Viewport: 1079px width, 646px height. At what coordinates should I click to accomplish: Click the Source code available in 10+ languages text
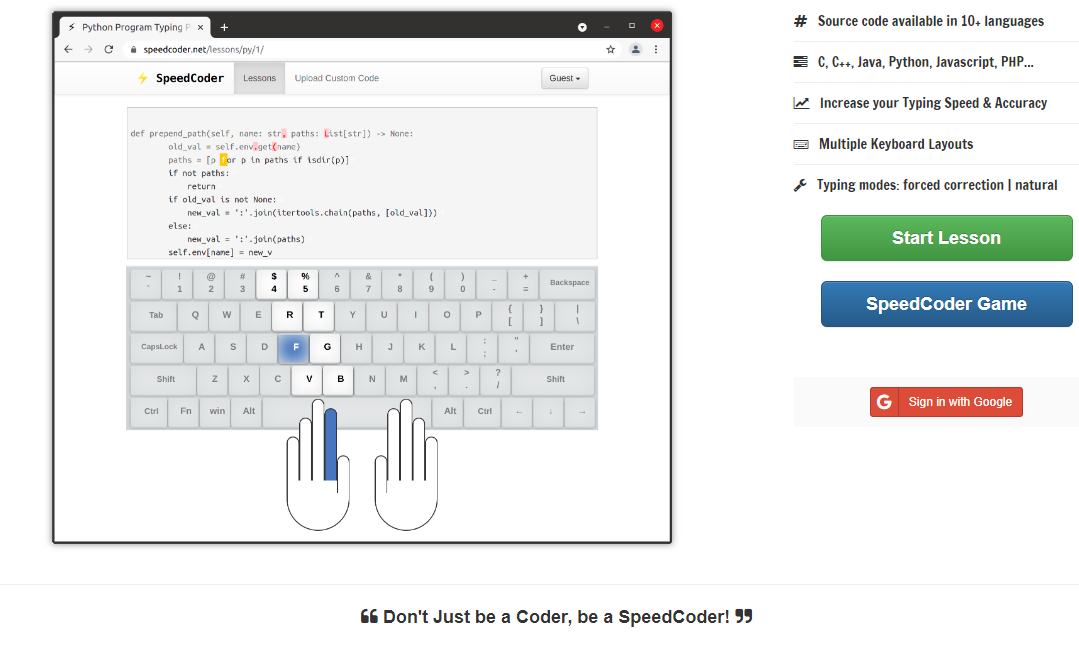coord(930,21)
